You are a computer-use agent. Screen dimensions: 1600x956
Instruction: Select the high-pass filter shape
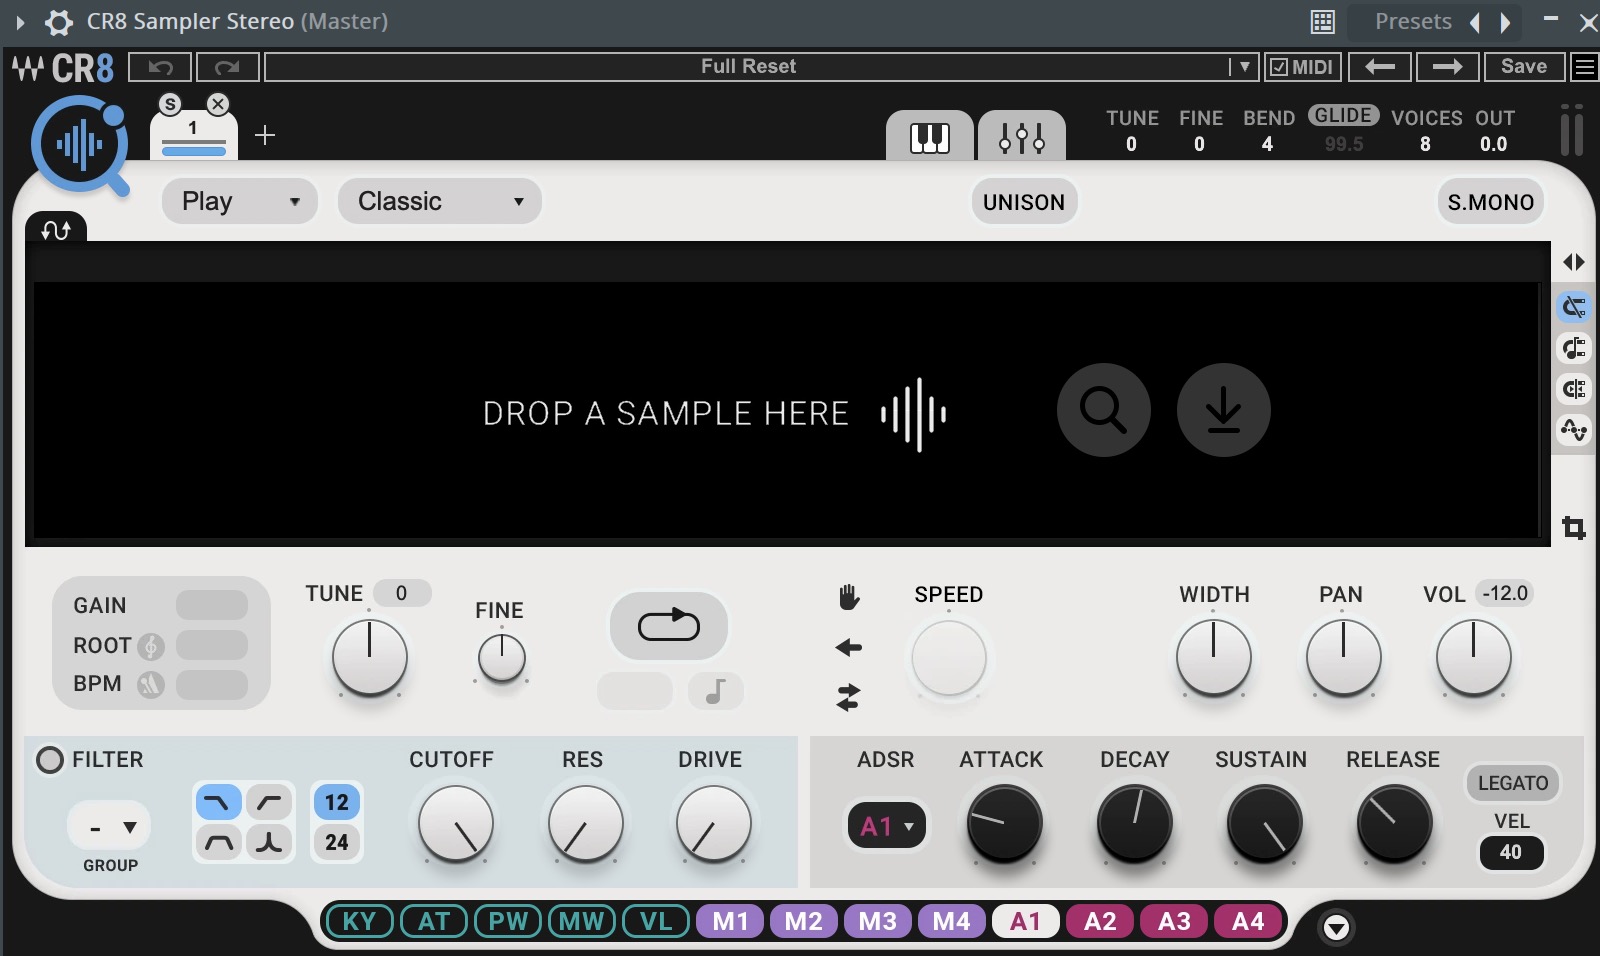coord(268,802)
